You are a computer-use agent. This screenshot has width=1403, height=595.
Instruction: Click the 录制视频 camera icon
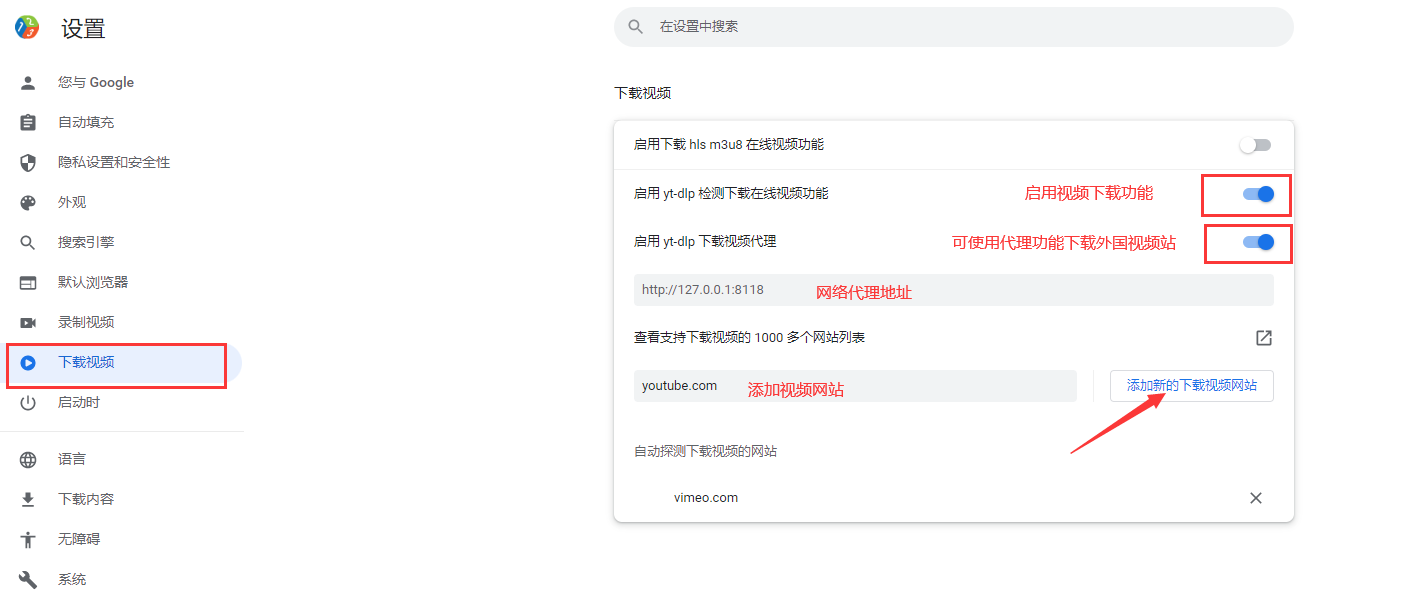point(28,323)
